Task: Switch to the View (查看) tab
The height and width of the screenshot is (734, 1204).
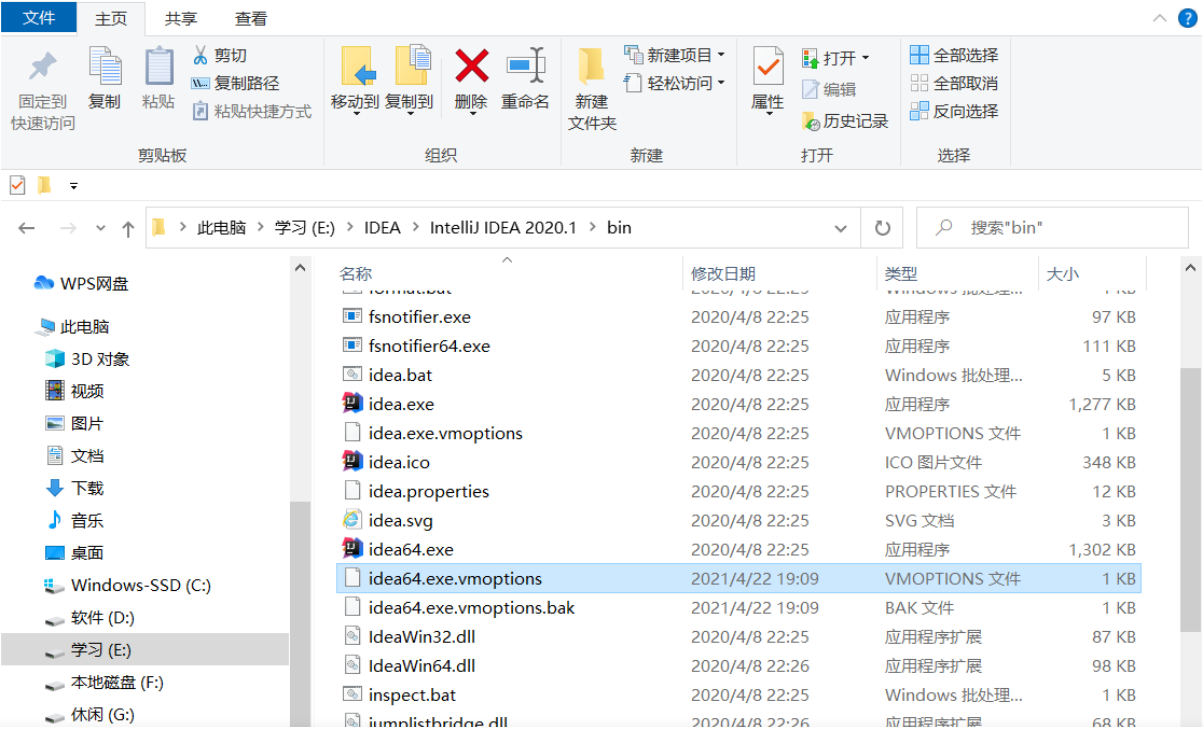Action: [x=251, y=19]
